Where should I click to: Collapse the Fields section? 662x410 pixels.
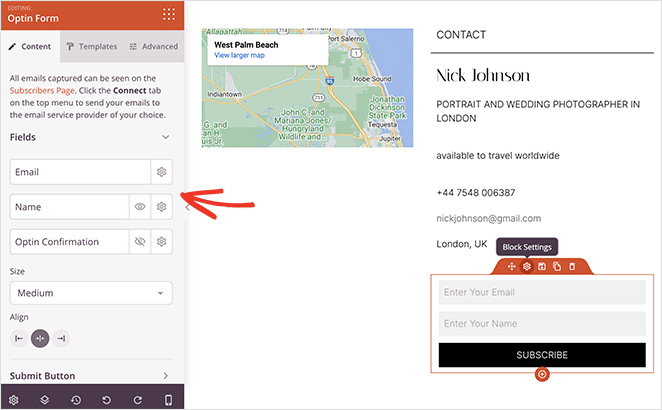tap(165, 137)
